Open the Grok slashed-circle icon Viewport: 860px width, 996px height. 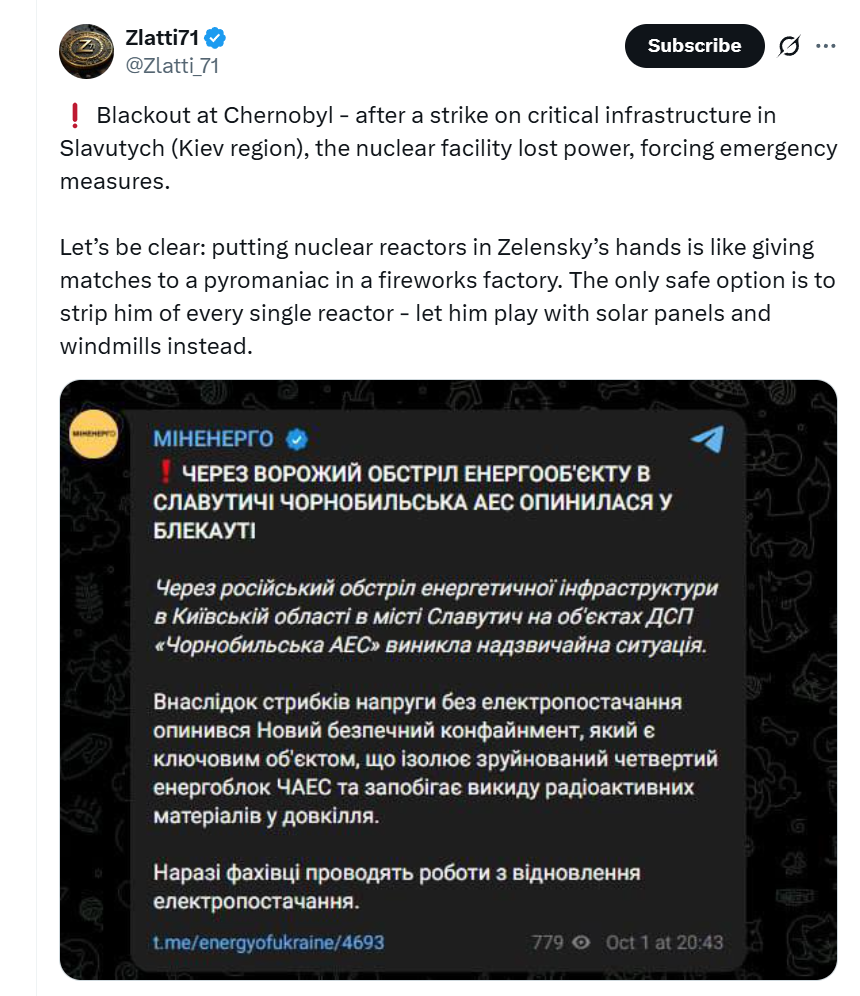(x=788, y=46)
